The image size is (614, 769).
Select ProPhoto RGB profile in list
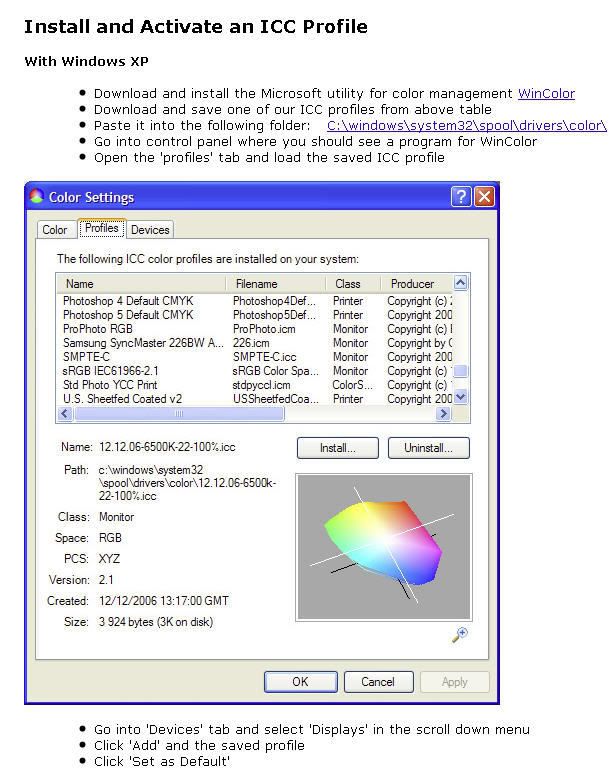98,329
